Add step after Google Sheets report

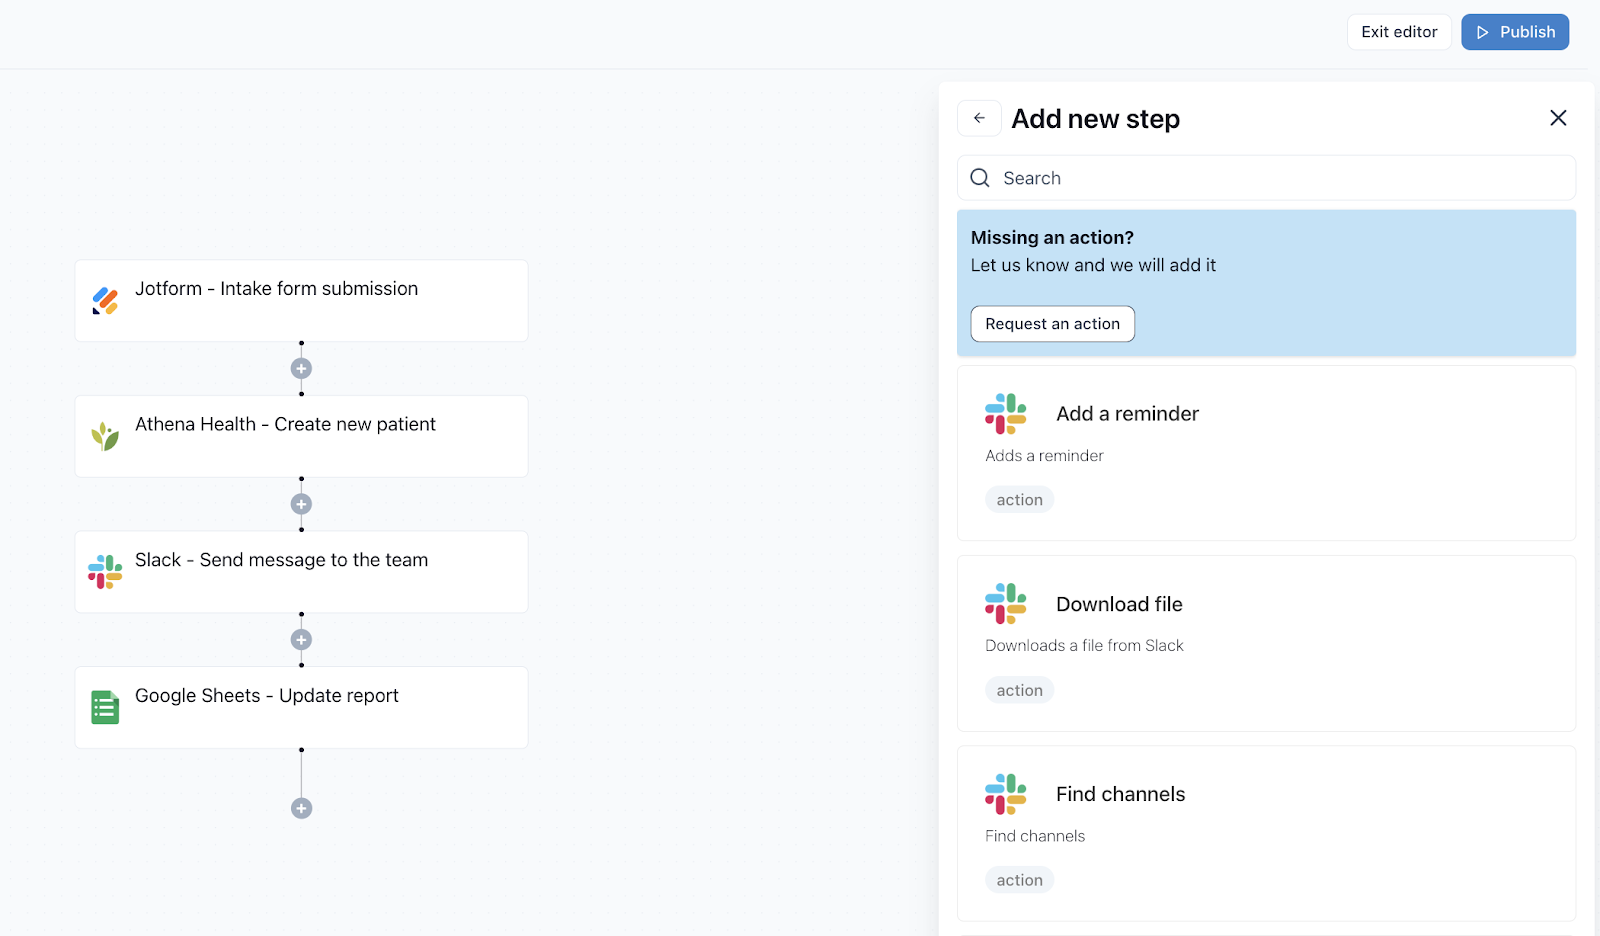click(301, 808)
